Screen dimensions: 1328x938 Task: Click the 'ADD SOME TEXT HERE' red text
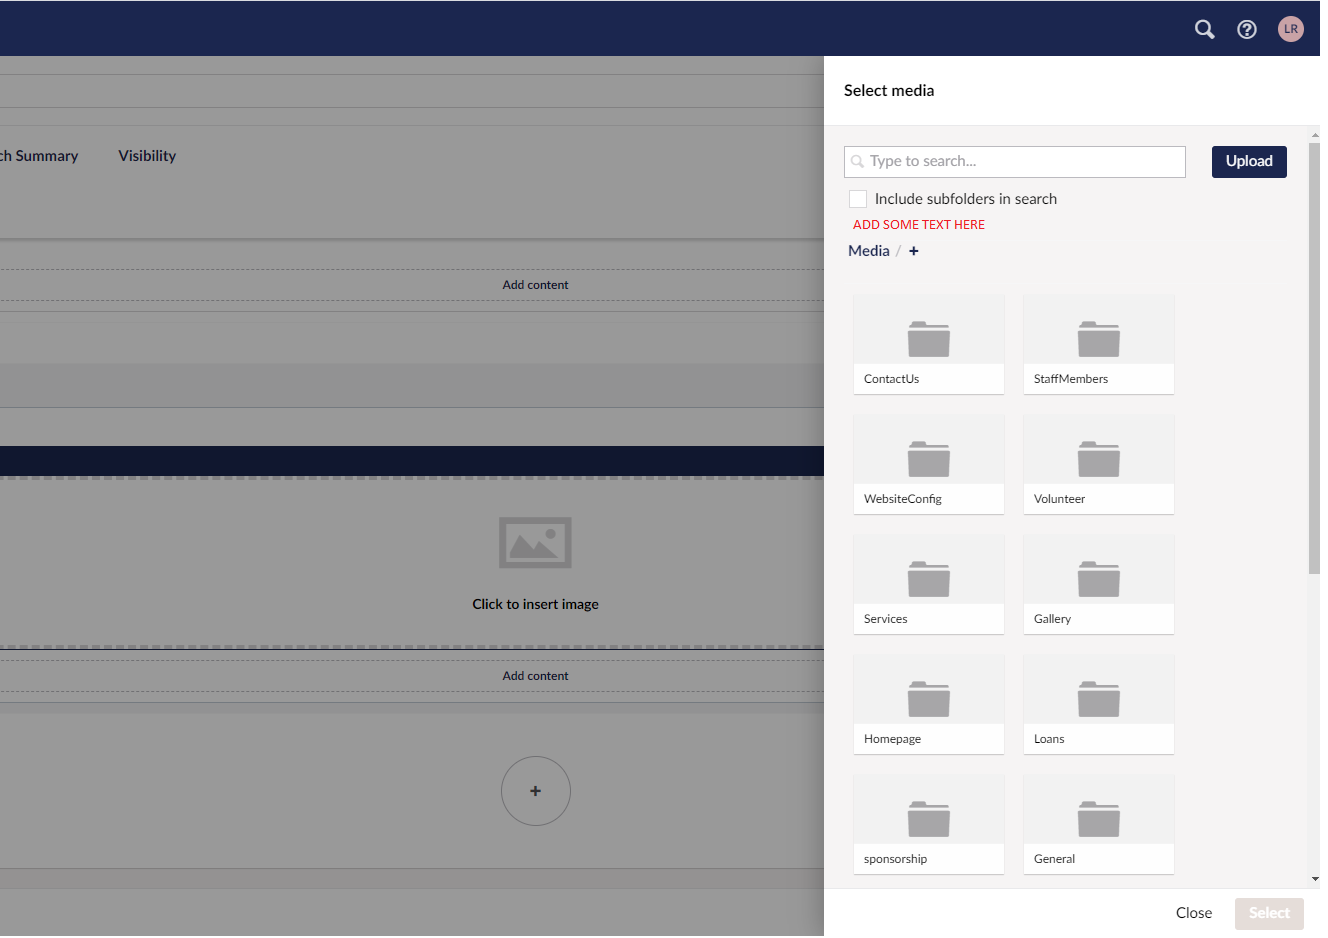(919, 225)
